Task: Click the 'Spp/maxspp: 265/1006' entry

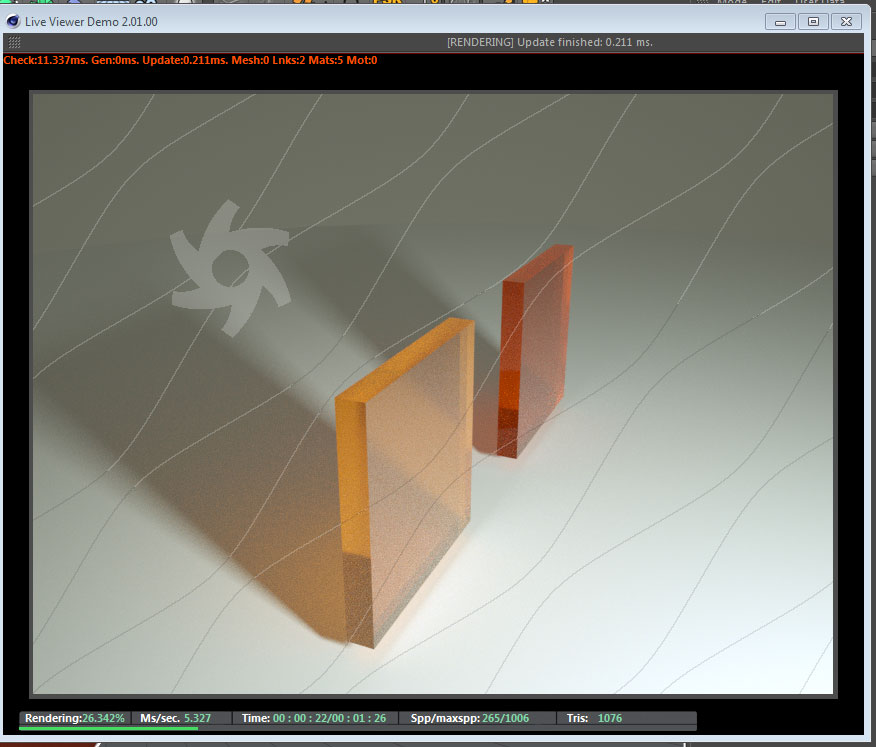Action: point(470,718)
